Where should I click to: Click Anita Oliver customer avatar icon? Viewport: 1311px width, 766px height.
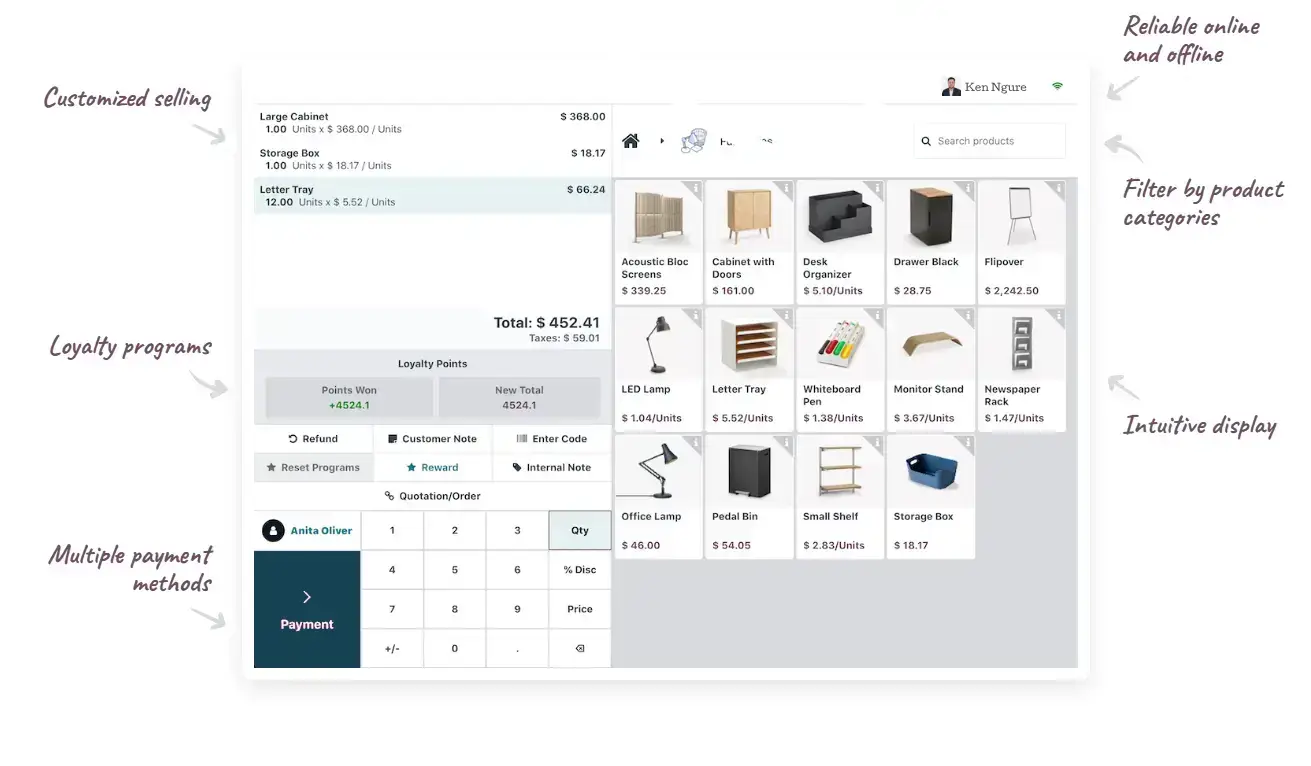coord(273,531)
